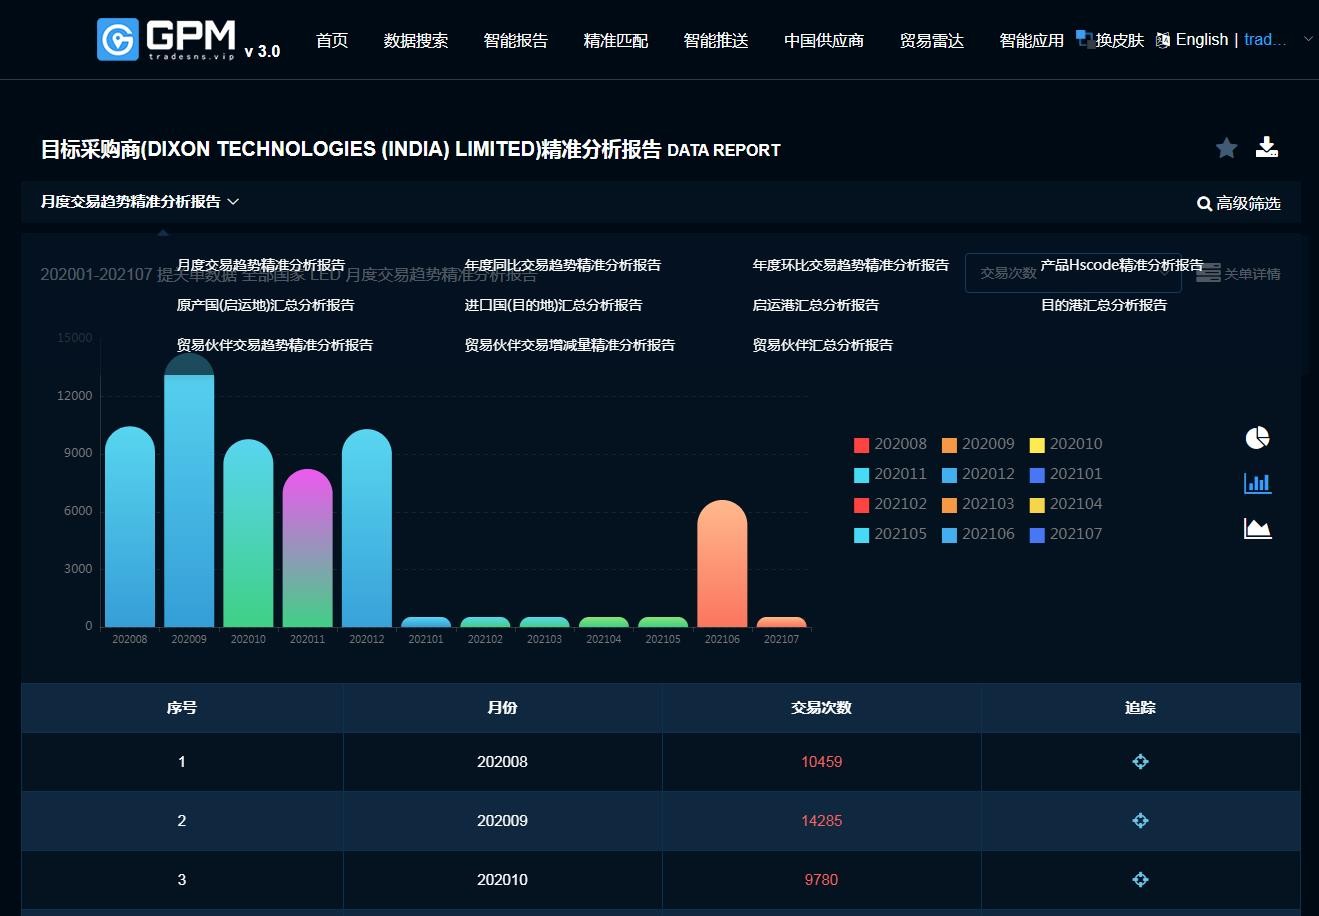Viewport: 1319px width, 916px height.
Task: Toggle the 202103 legend series
Action: (x=978, y=504)
